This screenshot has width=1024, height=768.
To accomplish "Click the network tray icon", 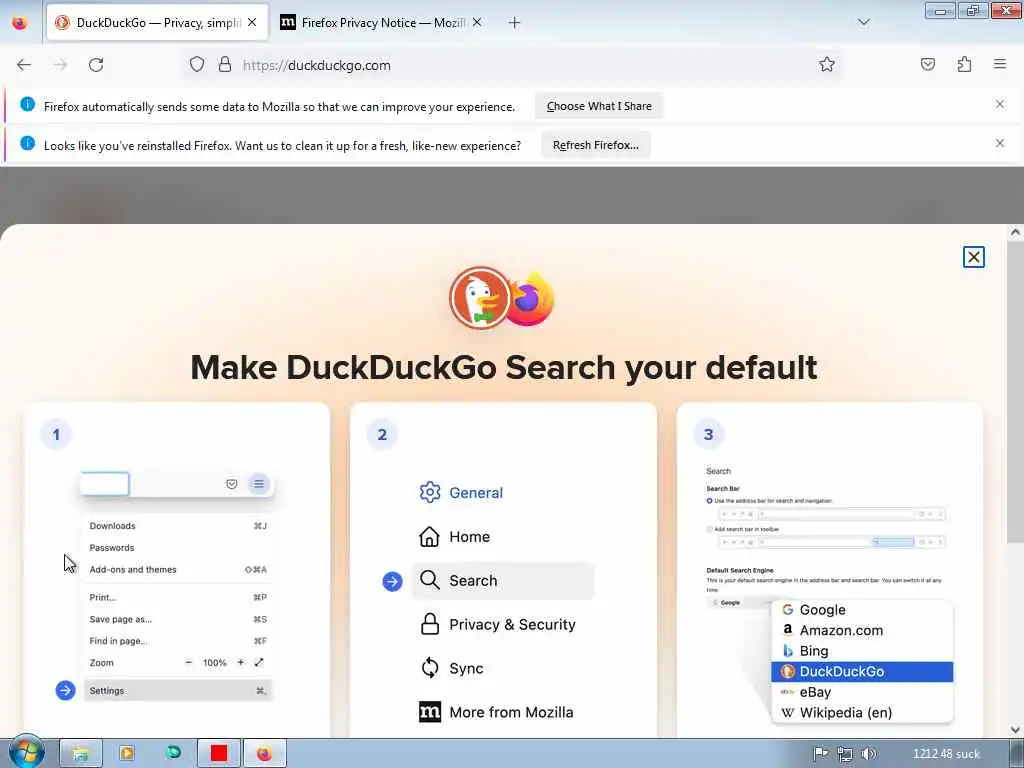I will click(x=845, y=754).
